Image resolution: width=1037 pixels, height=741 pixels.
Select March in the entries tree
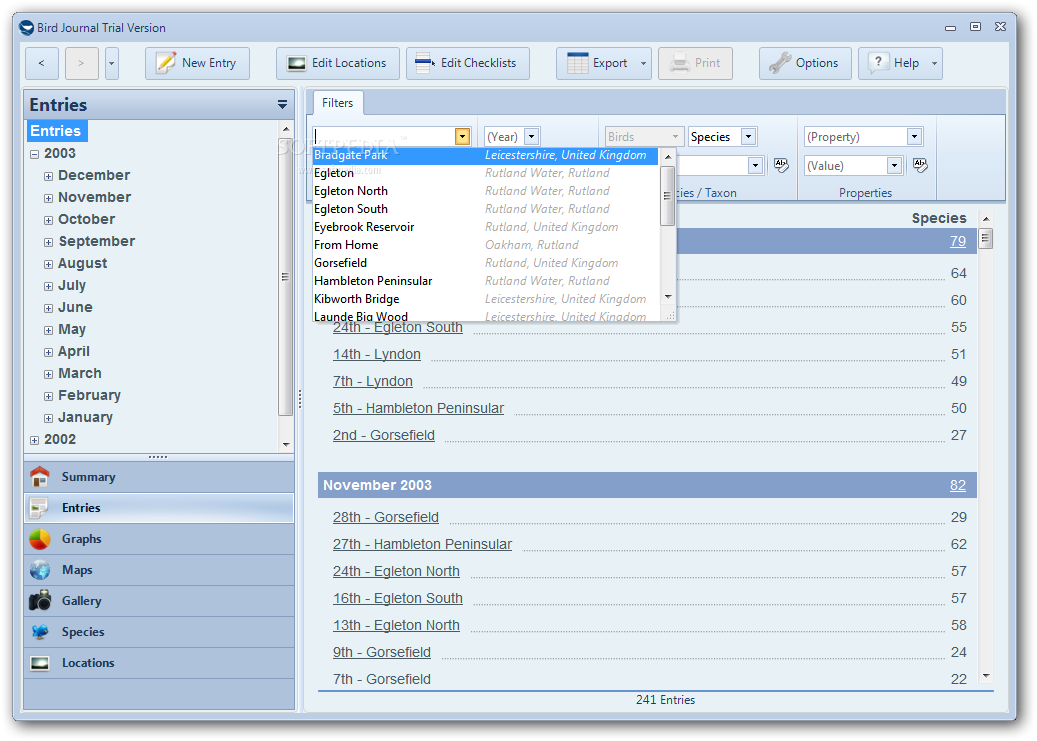coord(79,373)
